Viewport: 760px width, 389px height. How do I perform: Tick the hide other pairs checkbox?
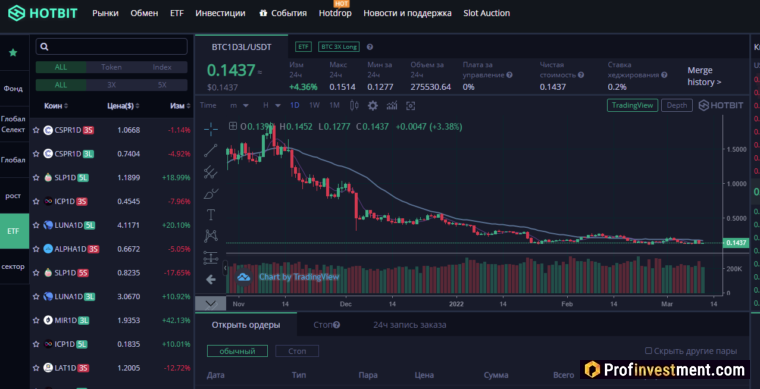pyautogui.click(x=648, y=351)
